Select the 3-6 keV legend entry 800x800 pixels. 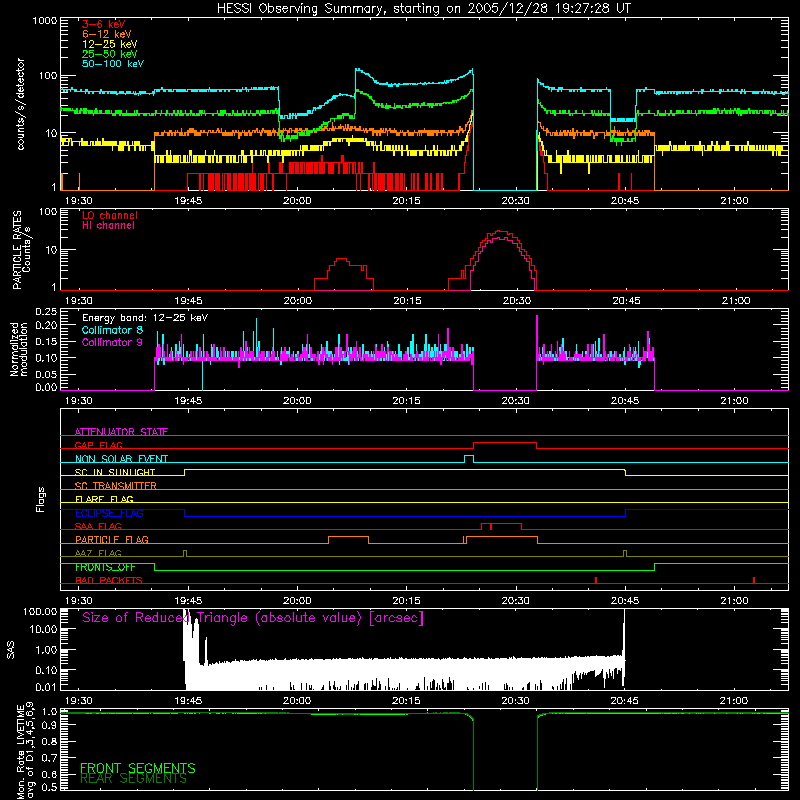(x=103, y=24)
